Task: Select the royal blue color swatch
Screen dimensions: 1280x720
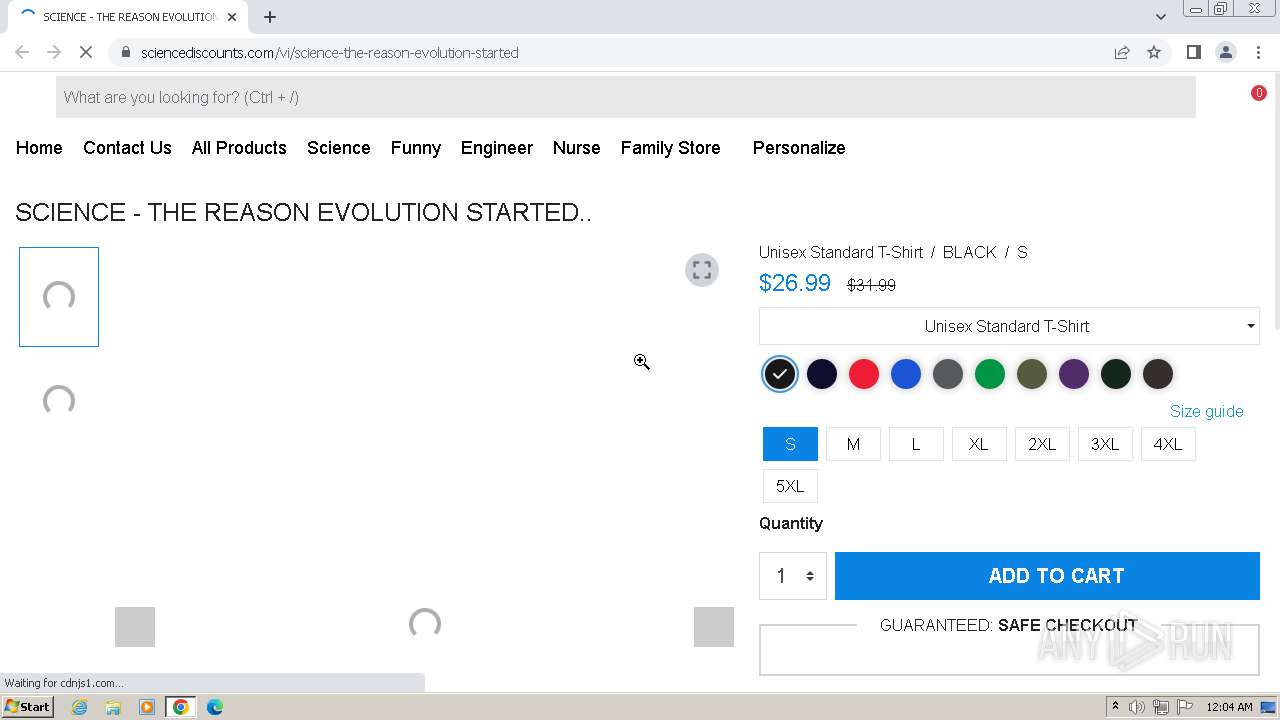Action: [x=906, y=374]
